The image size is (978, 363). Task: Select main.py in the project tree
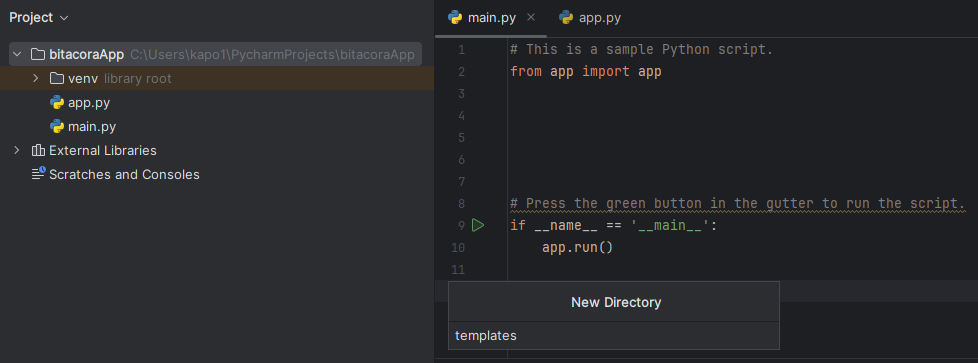point(92,127)
